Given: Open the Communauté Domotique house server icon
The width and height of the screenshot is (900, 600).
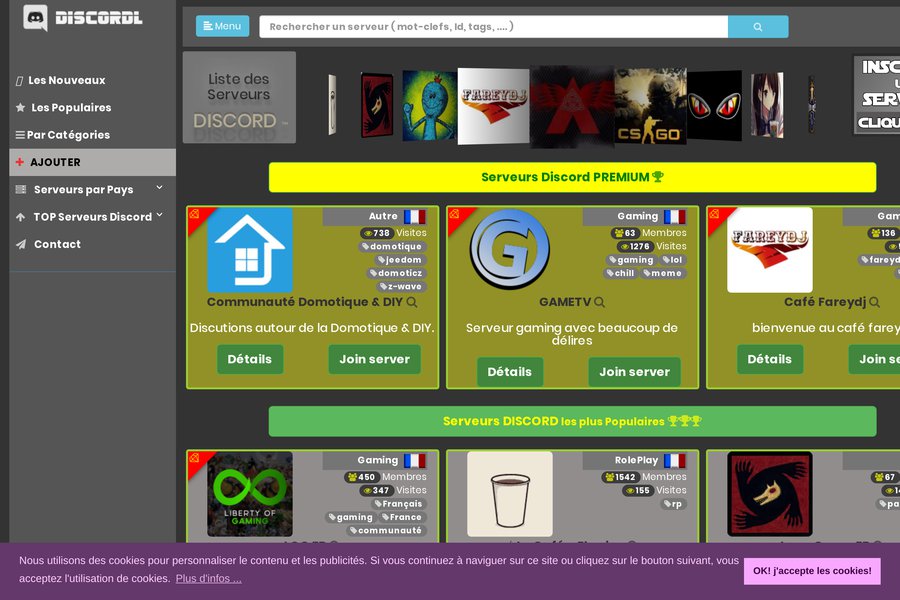Looking at the screenshot, I should point(250,250).
